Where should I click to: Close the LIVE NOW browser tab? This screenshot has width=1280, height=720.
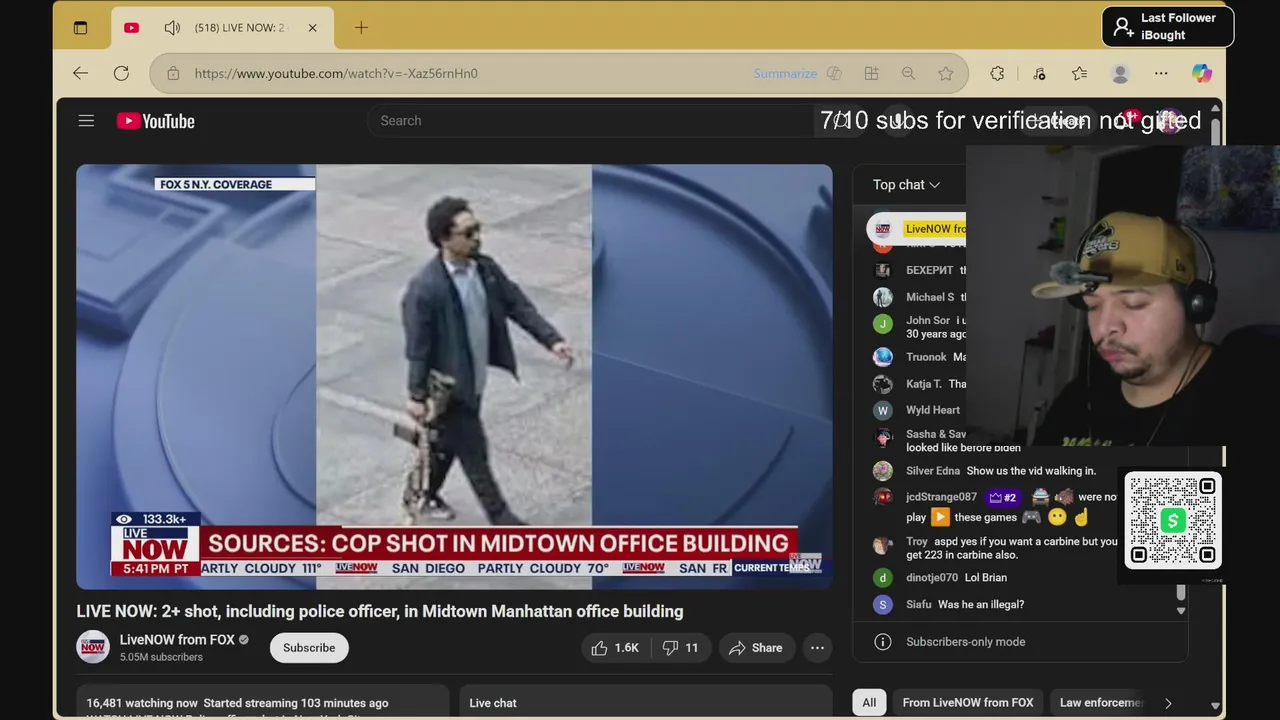312,28
